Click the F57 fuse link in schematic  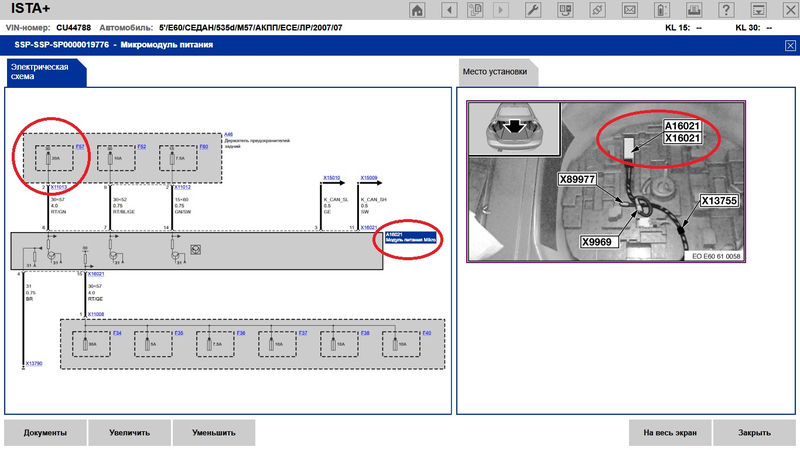click(x=80, y=147)
